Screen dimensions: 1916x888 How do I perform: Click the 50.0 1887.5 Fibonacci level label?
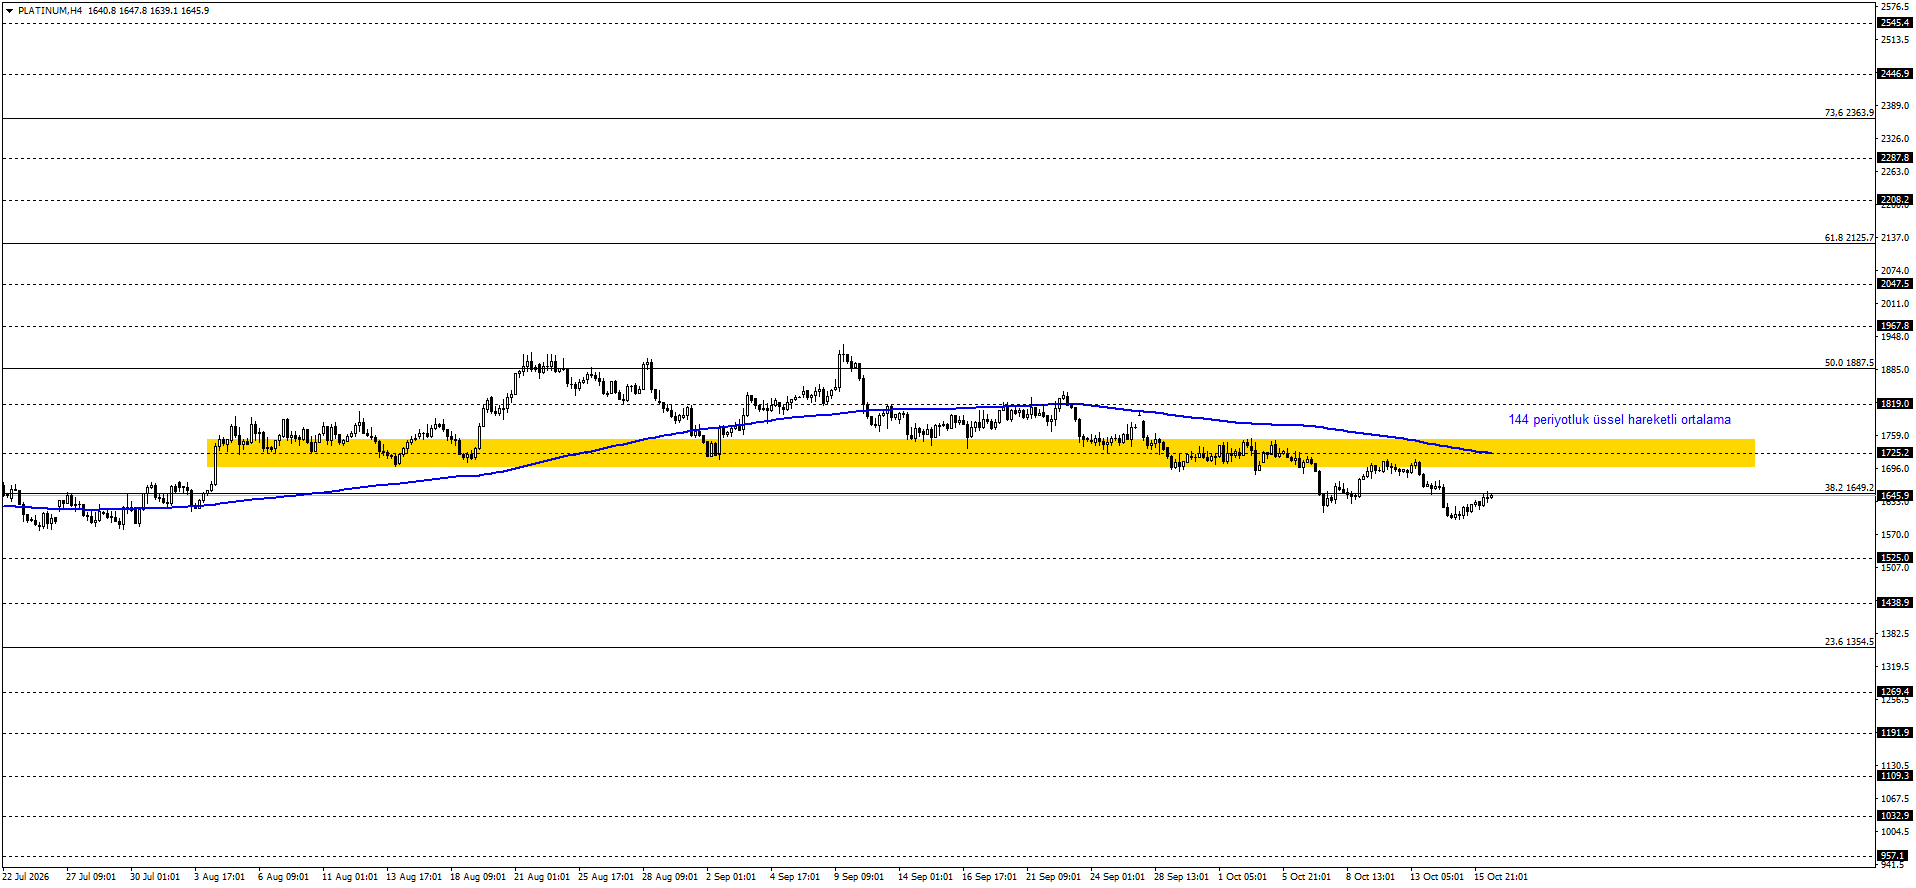1849,363
